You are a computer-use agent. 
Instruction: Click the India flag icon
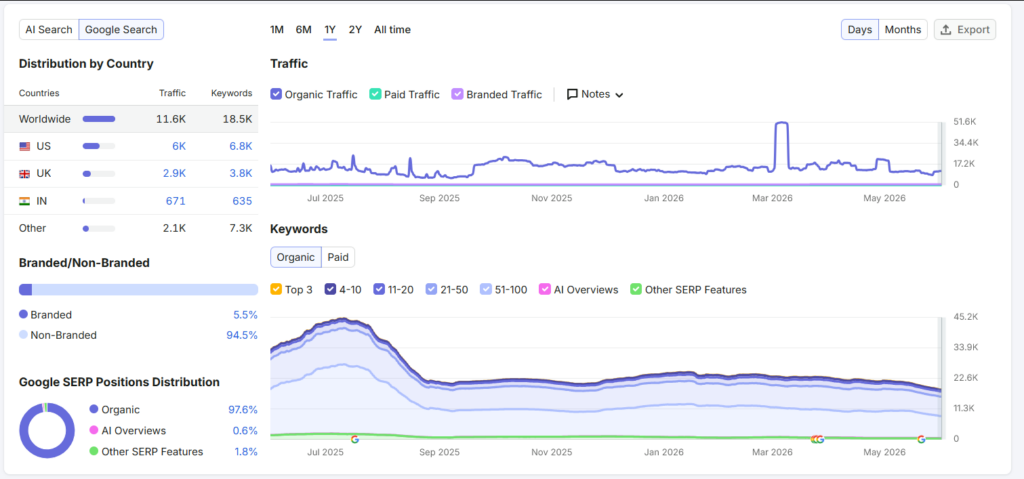point(25,201)
